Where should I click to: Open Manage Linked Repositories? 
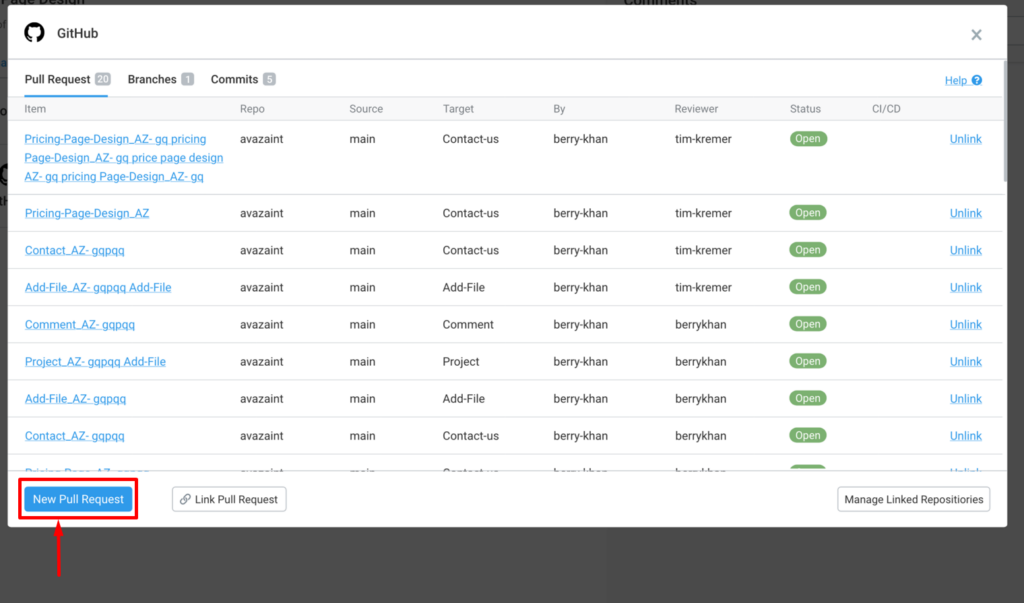pos(914,499)
